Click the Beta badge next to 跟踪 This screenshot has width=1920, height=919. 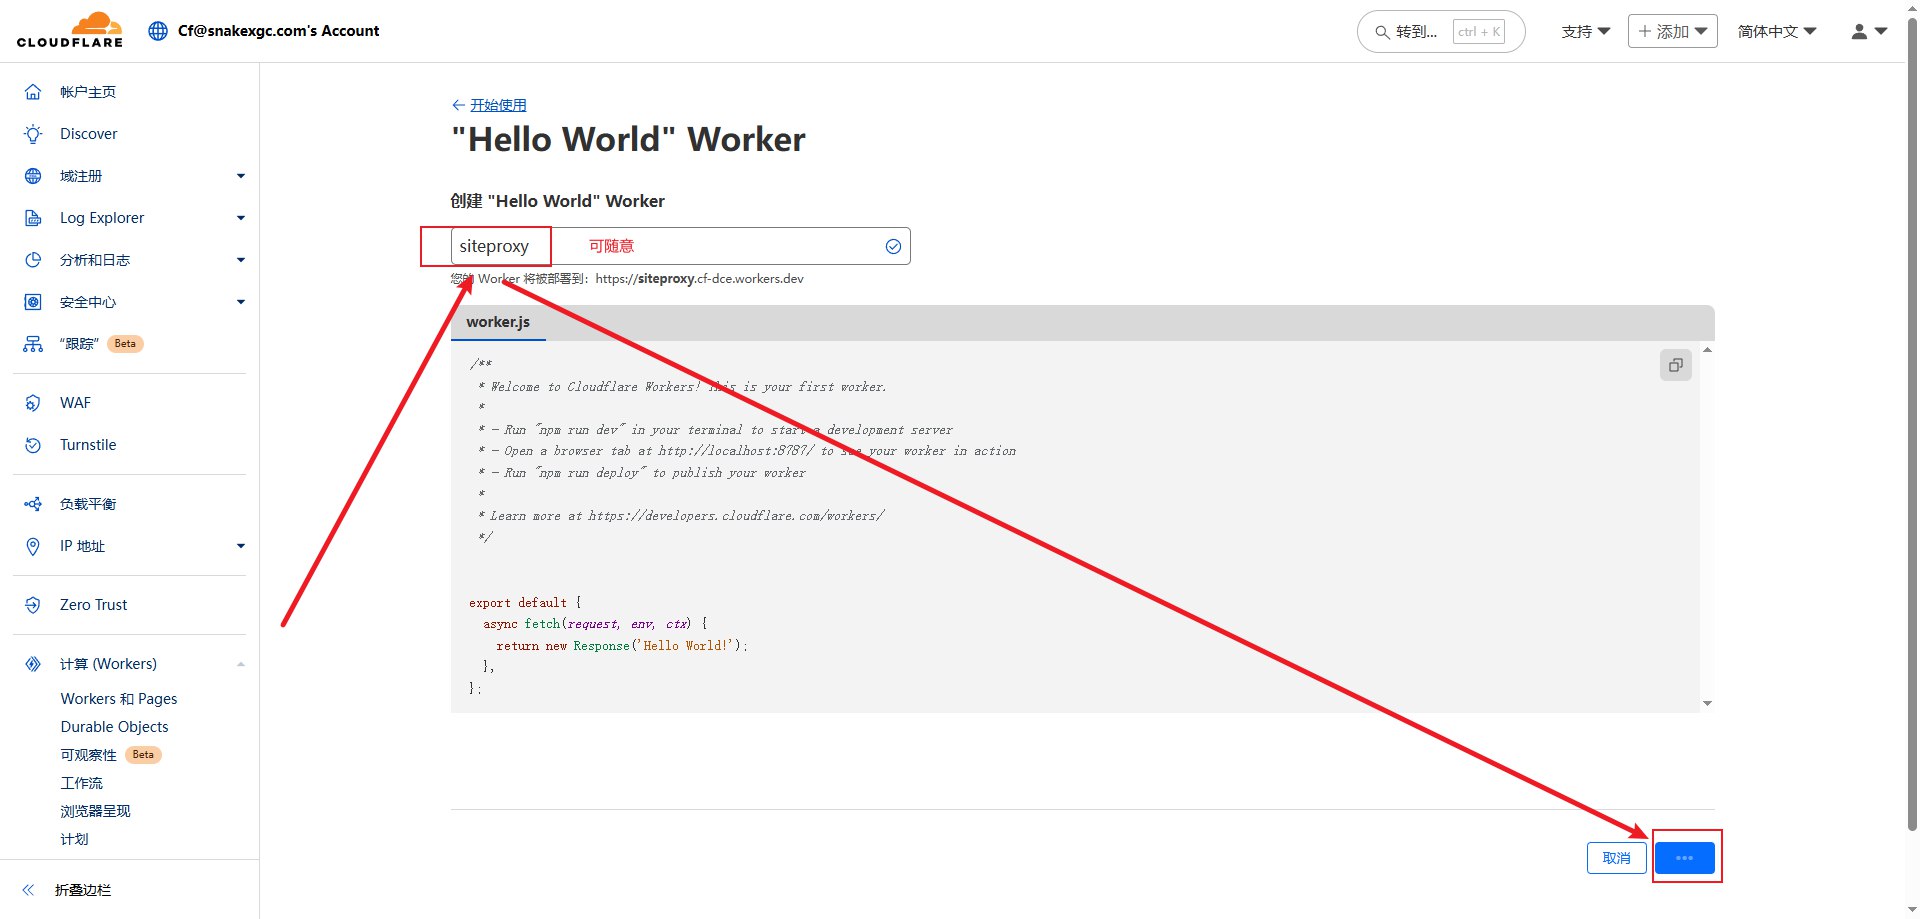pos(125,344)
